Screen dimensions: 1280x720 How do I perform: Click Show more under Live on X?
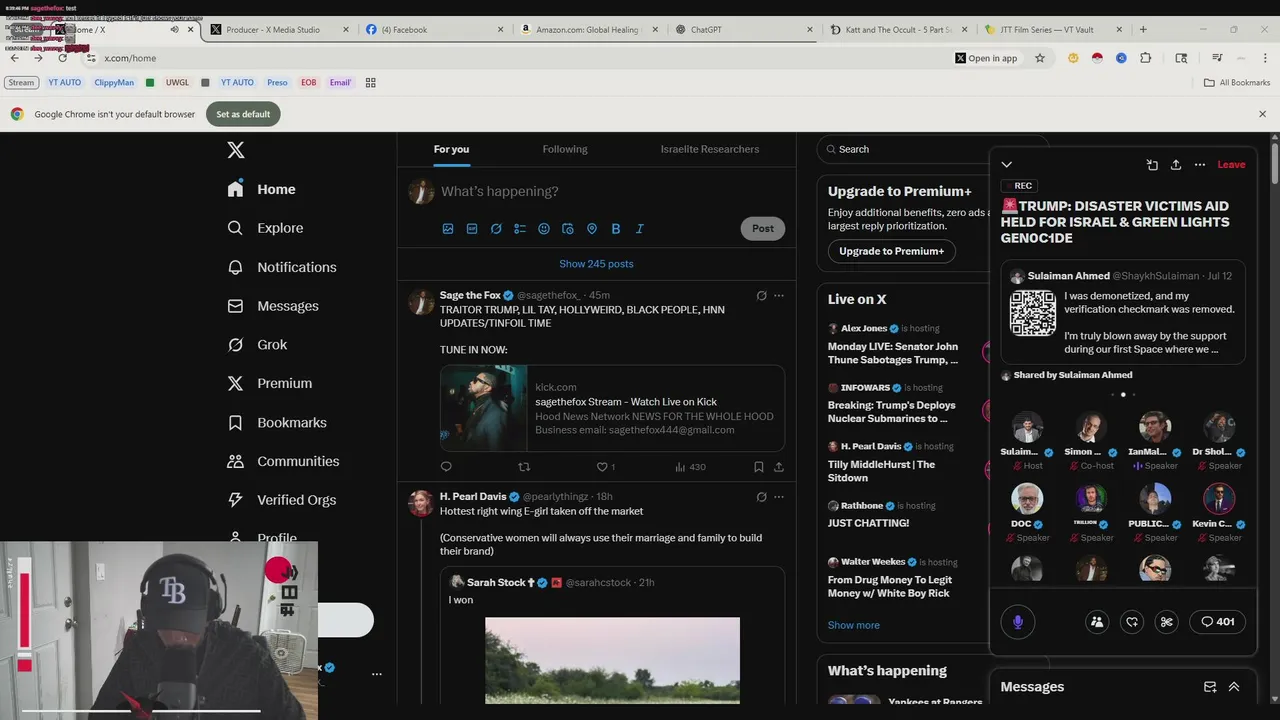(854, 625)
